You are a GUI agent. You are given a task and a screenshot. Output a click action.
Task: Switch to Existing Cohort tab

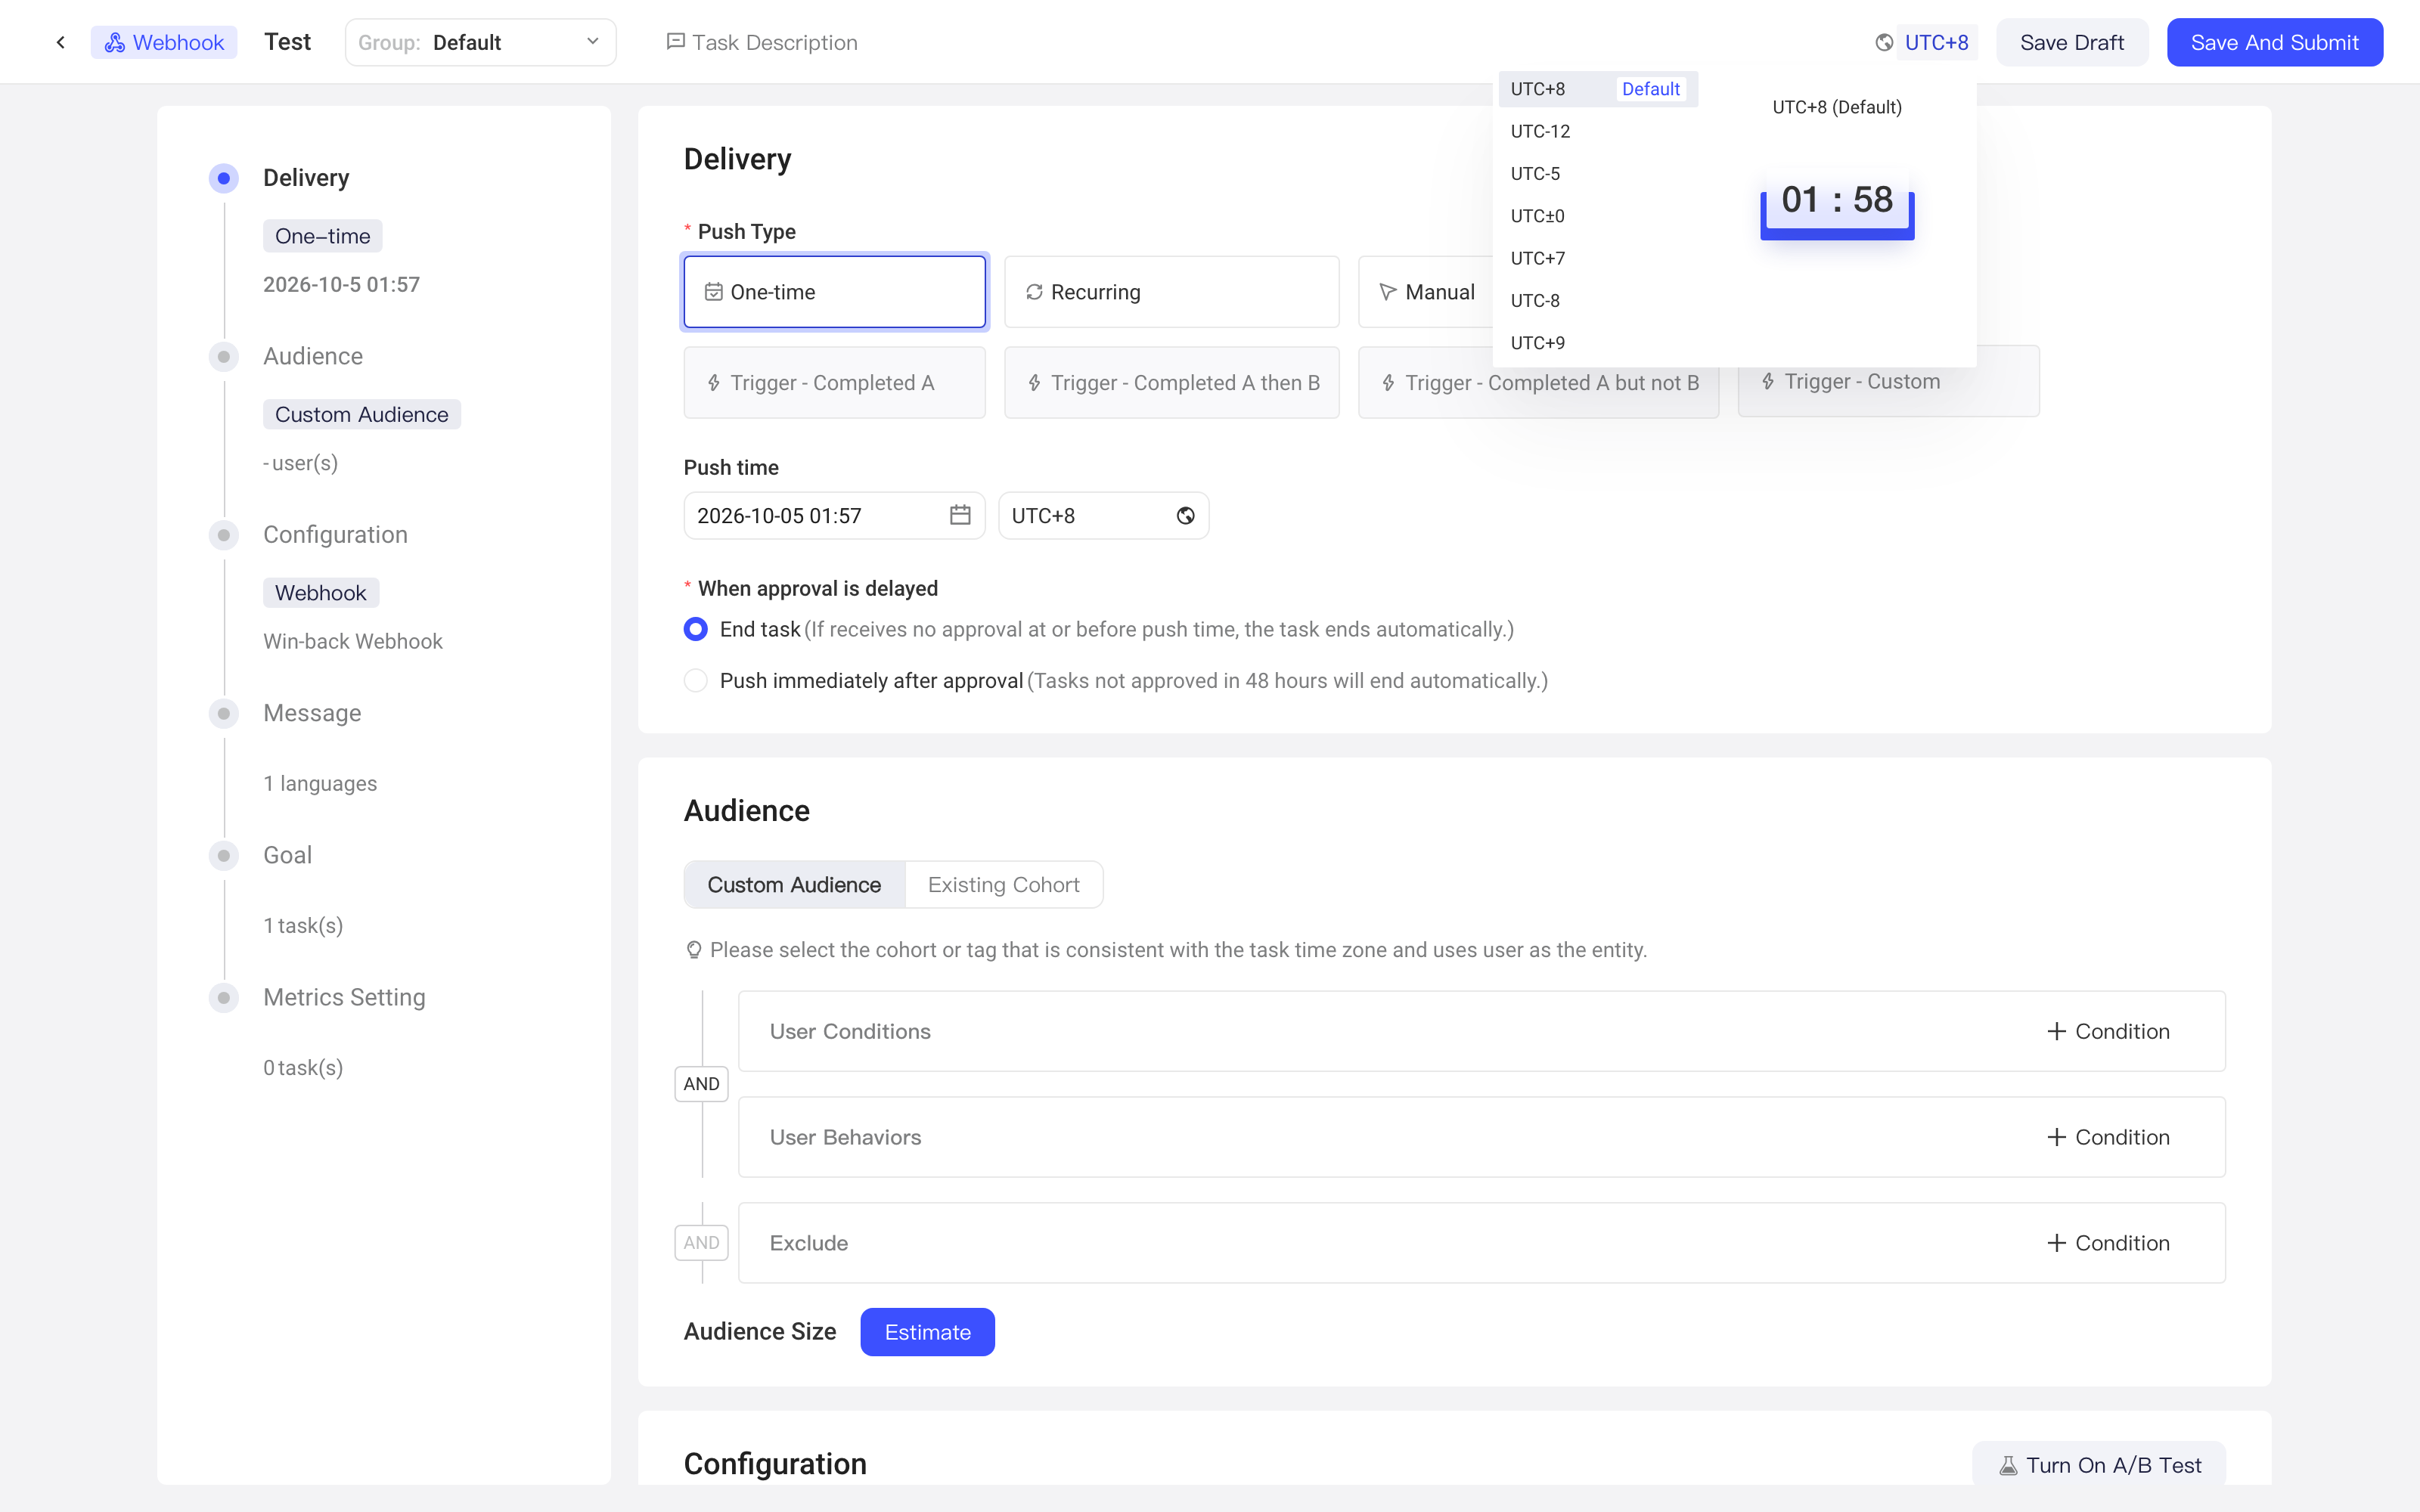pos(1003,885)
